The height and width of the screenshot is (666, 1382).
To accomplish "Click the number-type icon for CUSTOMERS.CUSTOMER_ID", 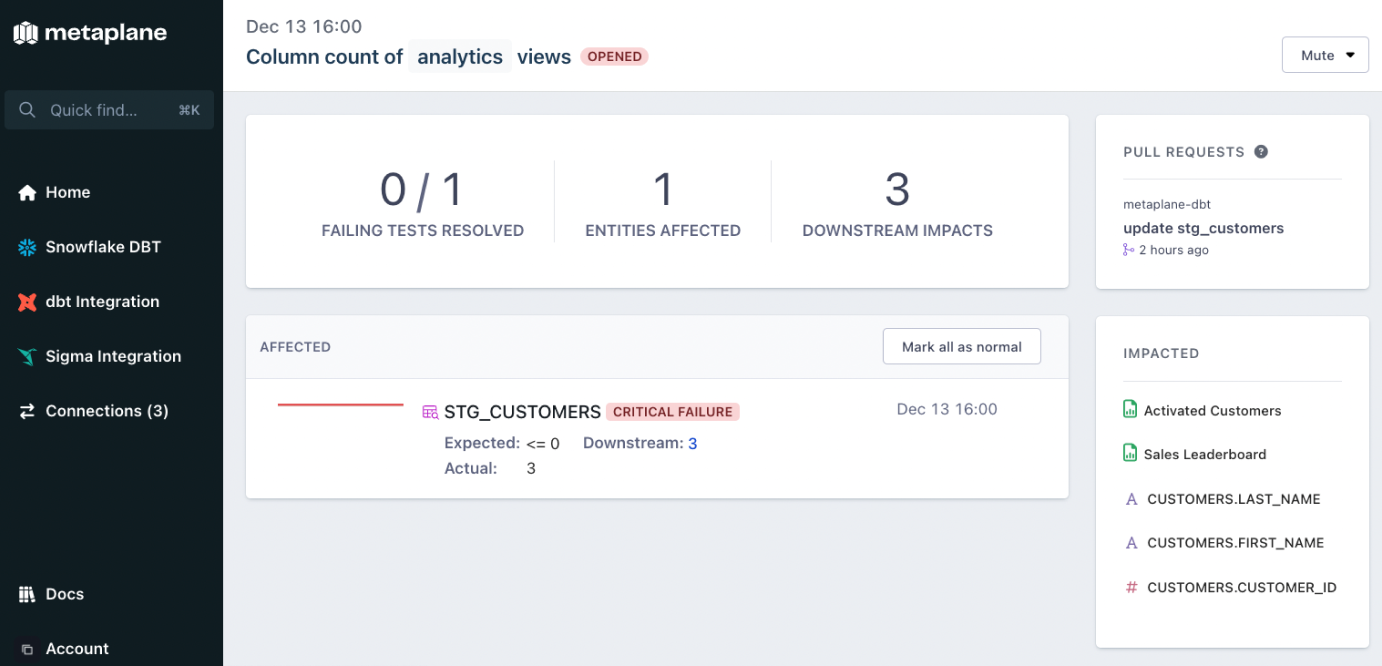I will point(1132,588).
